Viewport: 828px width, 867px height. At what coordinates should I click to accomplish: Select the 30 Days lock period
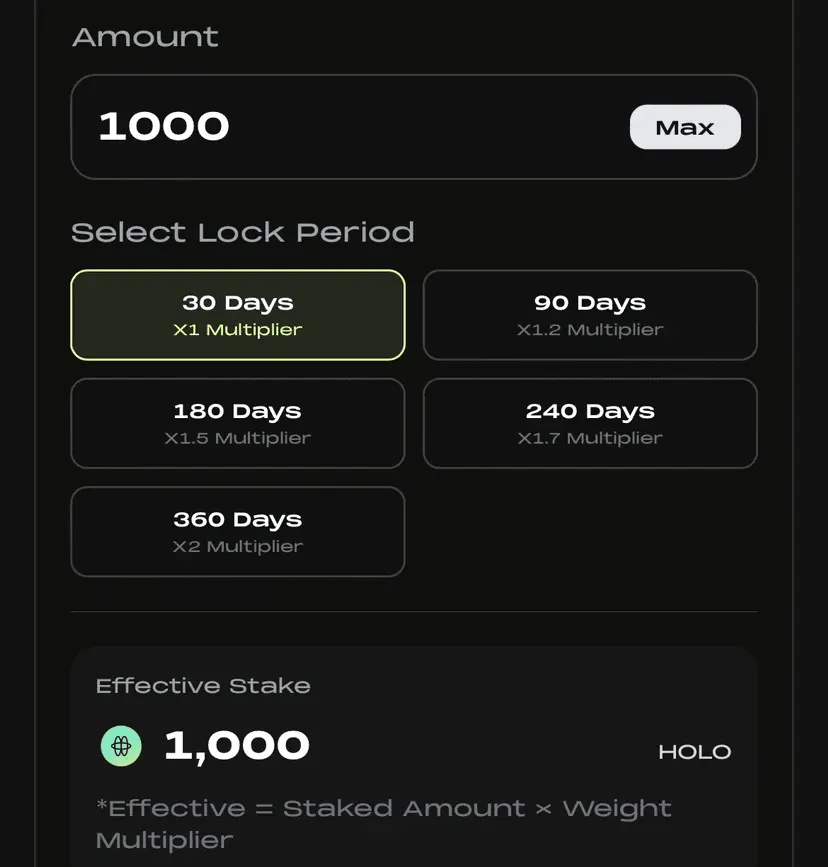(238, 315)
